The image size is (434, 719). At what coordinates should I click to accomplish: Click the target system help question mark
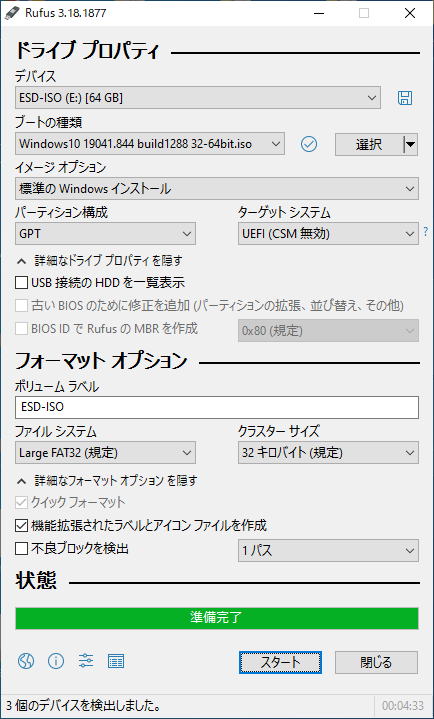[426, 233]
